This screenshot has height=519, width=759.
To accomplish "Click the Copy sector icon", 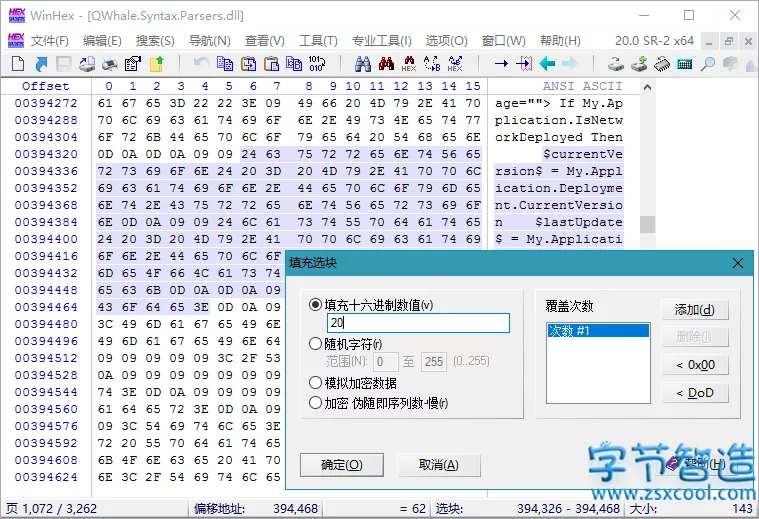I will (x=224, y=63).
